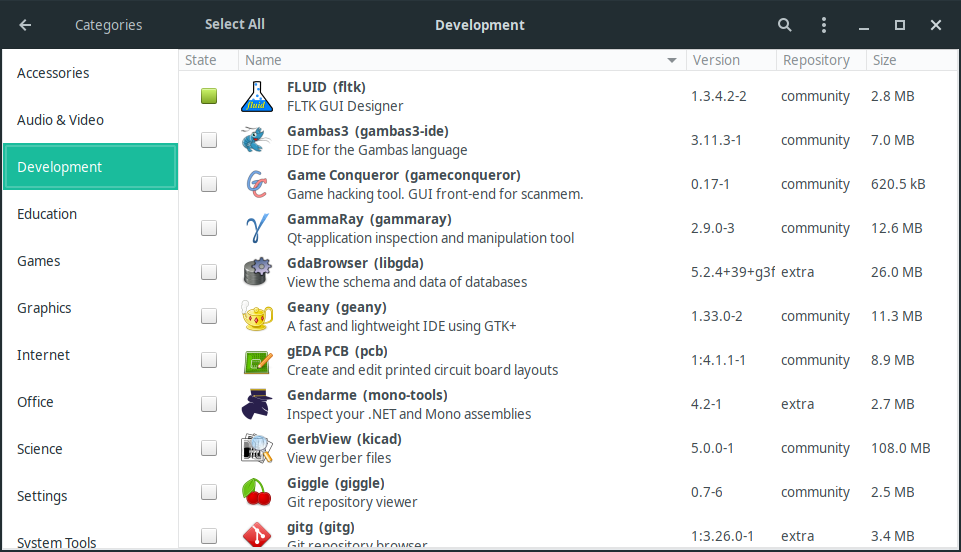This screenshot has height=552, width=961.
Task: Click the Development window title
Action: point(480,25)
